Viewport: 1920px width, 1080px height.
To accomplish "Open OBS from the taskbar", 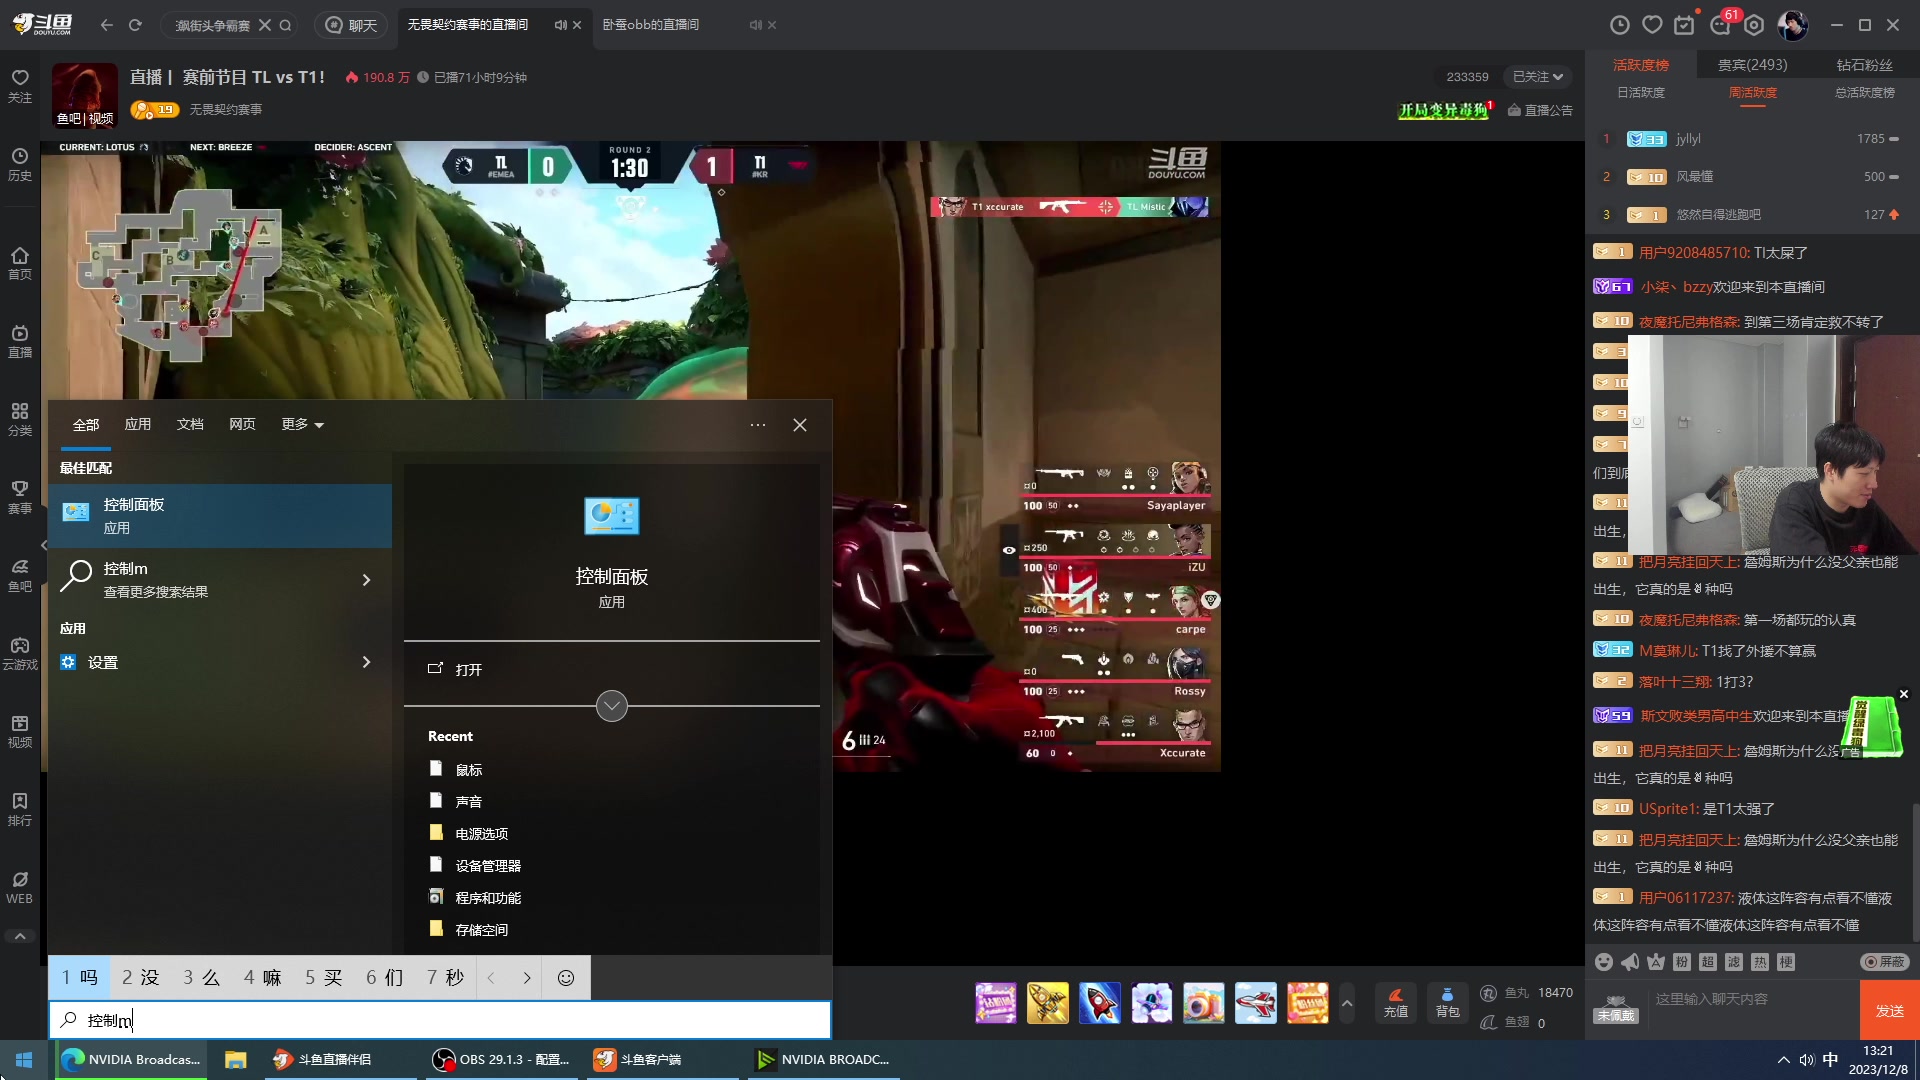I will pos(500,1060).
